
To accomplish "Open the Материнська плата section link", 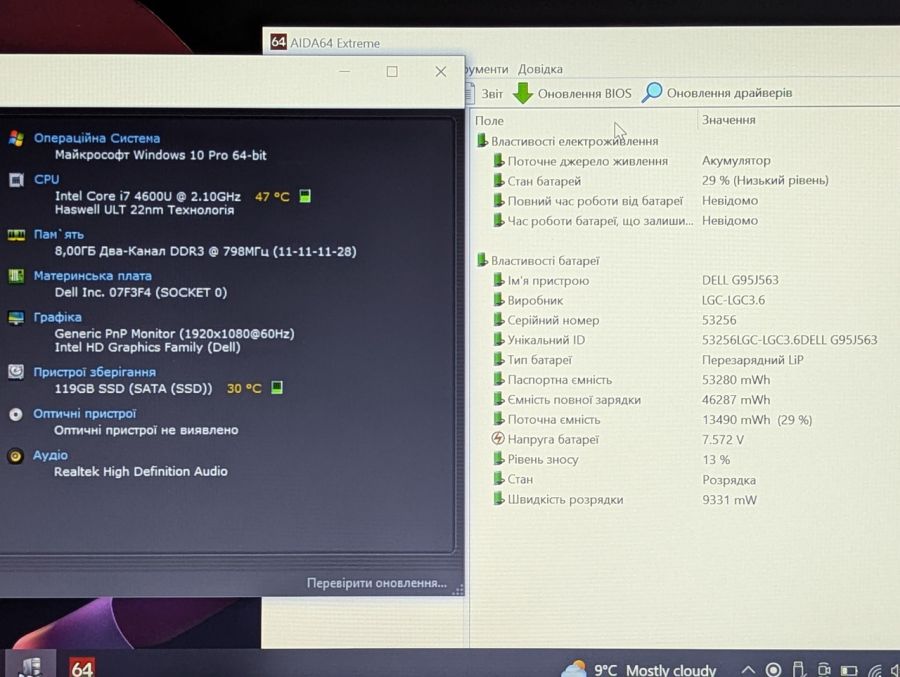I will (92, 276).
